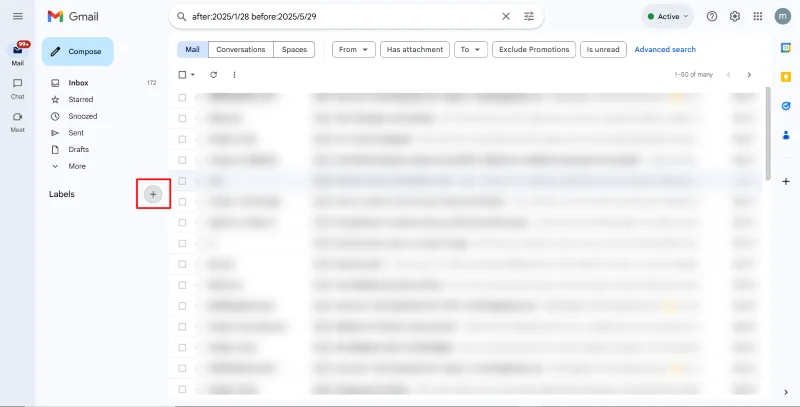Open the Drafts folder
Image resolution: width=800 pixels, height=407 pixels.
click(x=79, y=149)
